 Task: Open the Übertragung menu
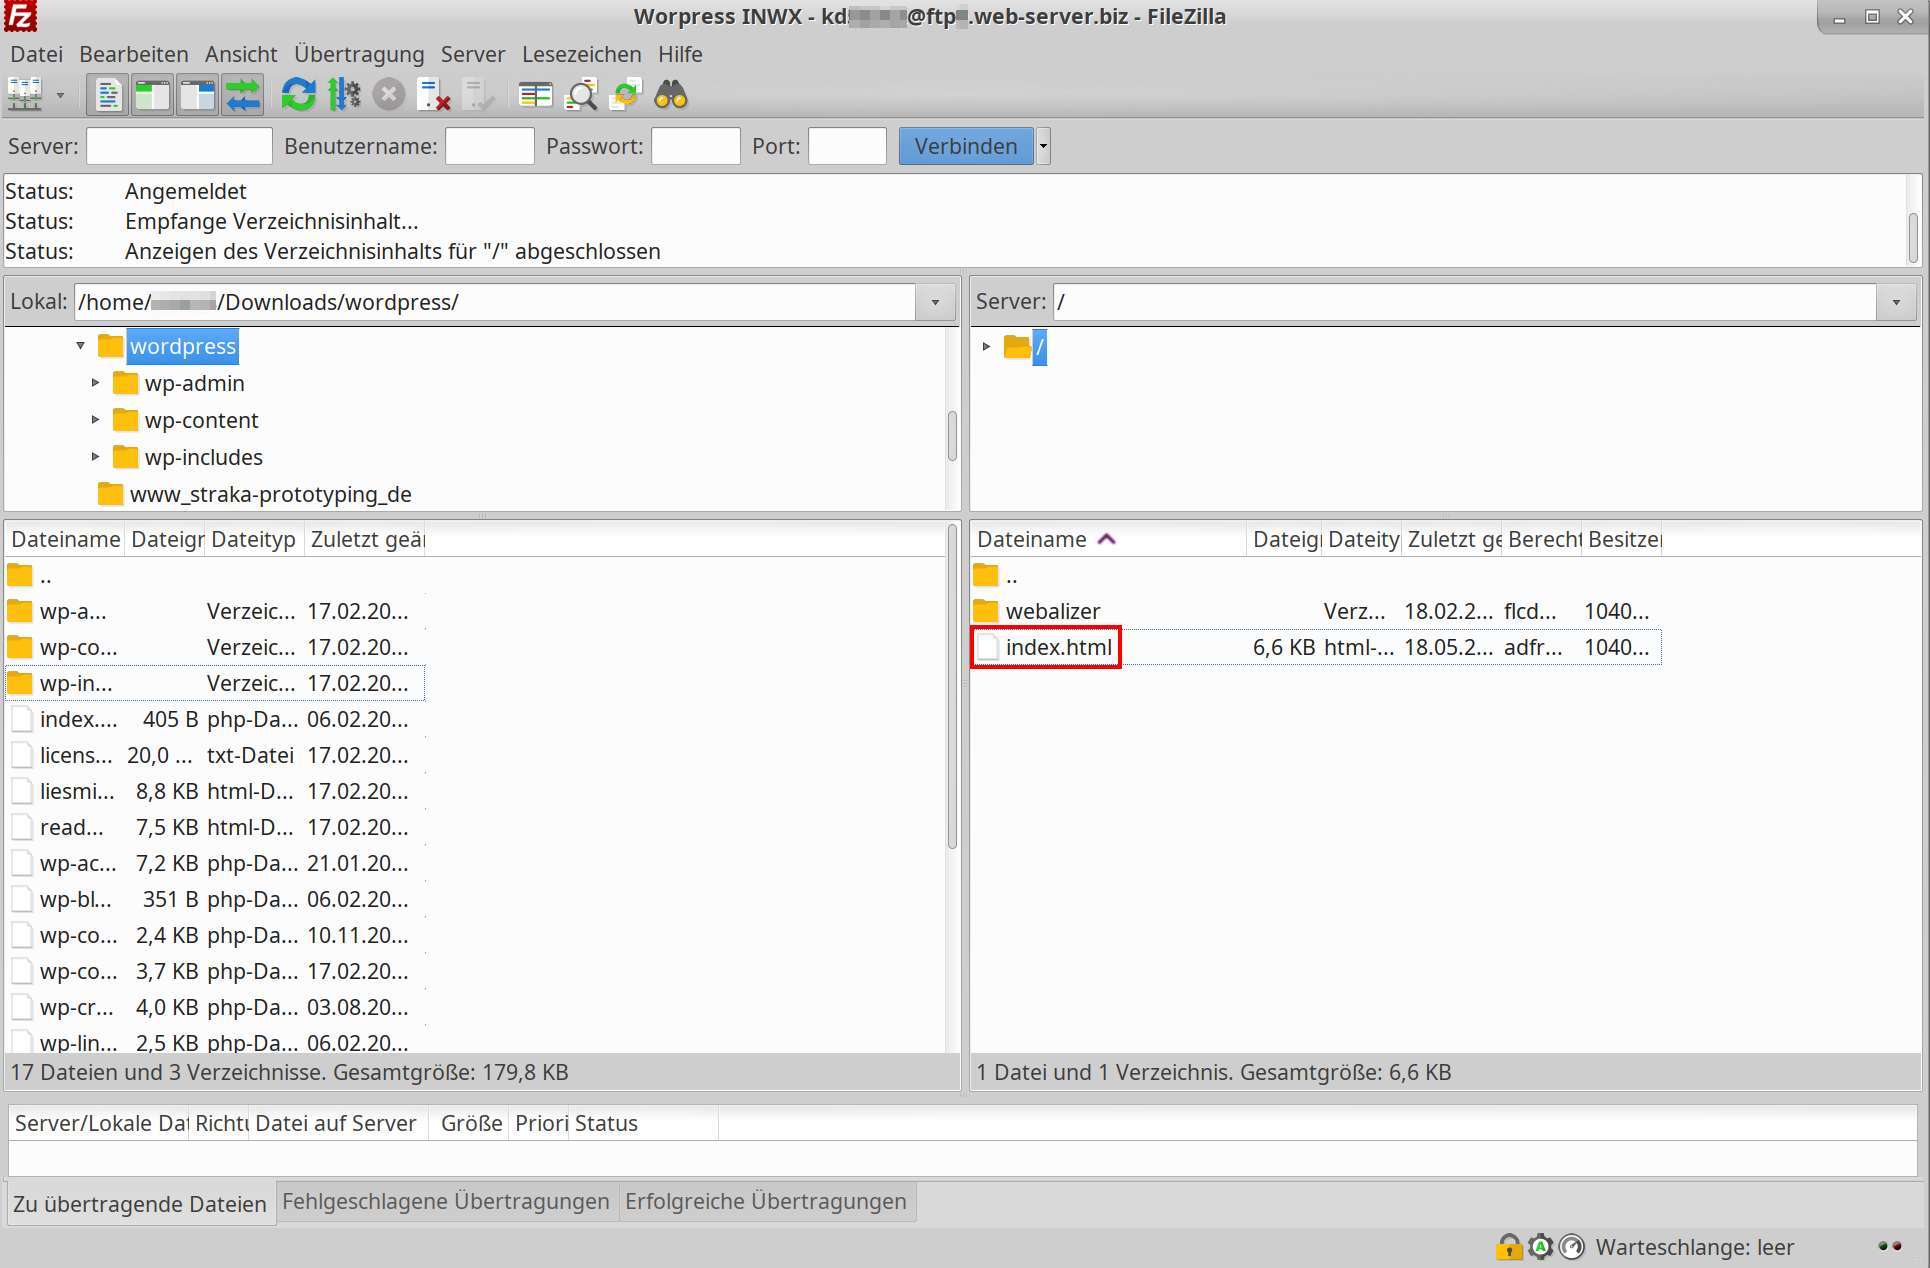coord(359,54)
